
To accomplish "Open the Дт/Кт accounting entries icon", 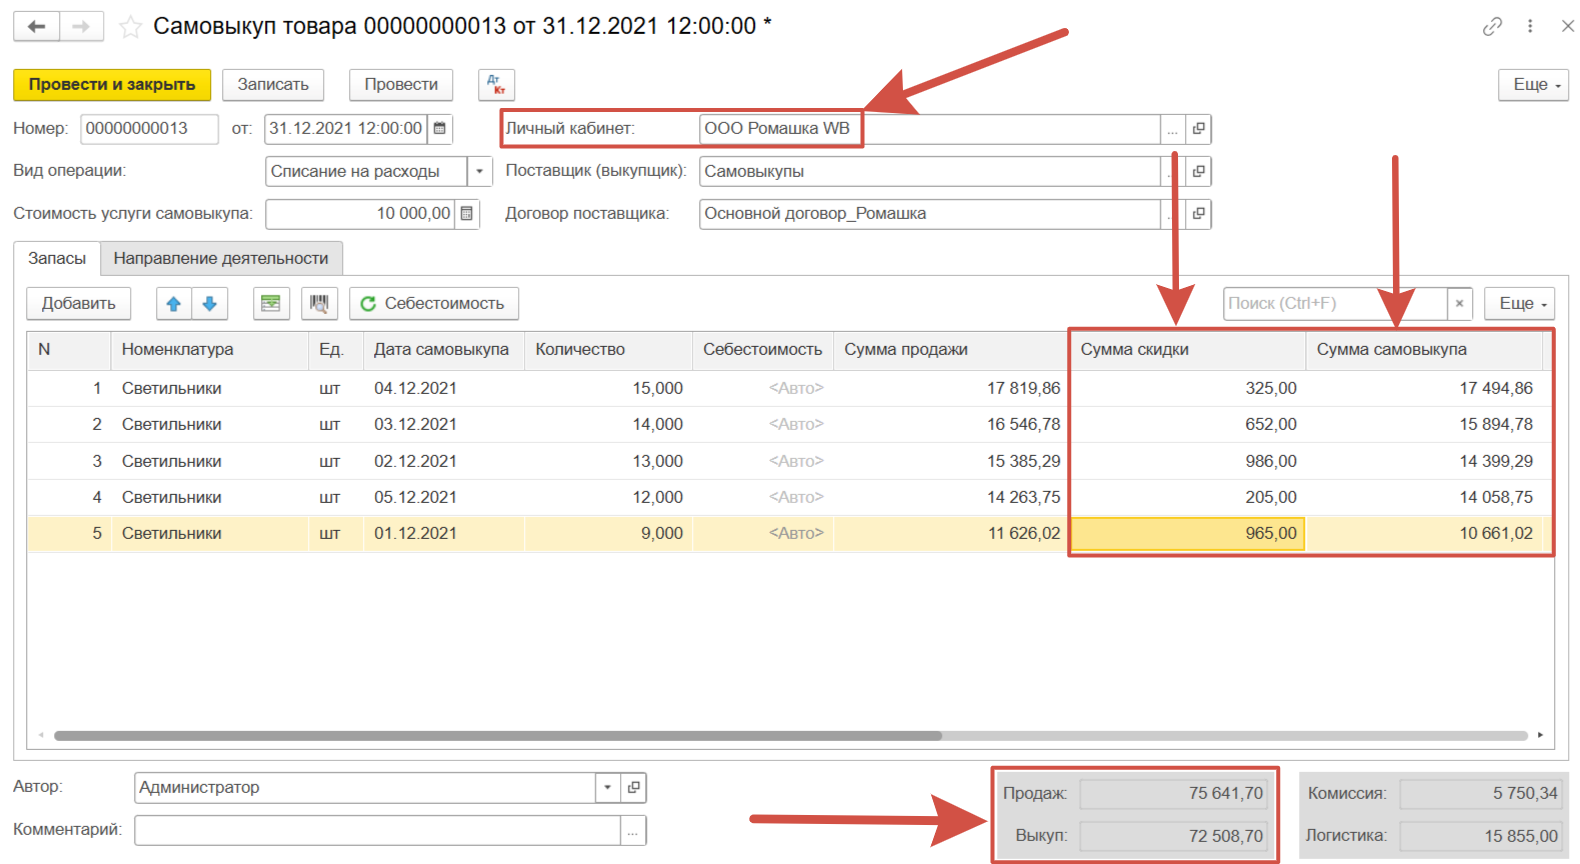I will pyautogui.click(x=496, y=85).
